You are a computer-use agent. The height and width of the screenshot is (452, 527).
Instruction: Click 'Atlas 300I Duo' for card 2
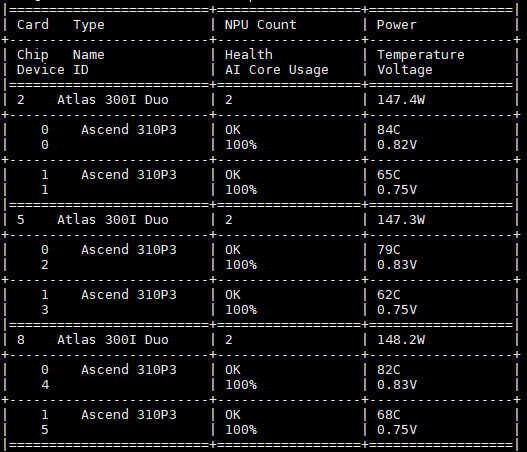(113, 100)
